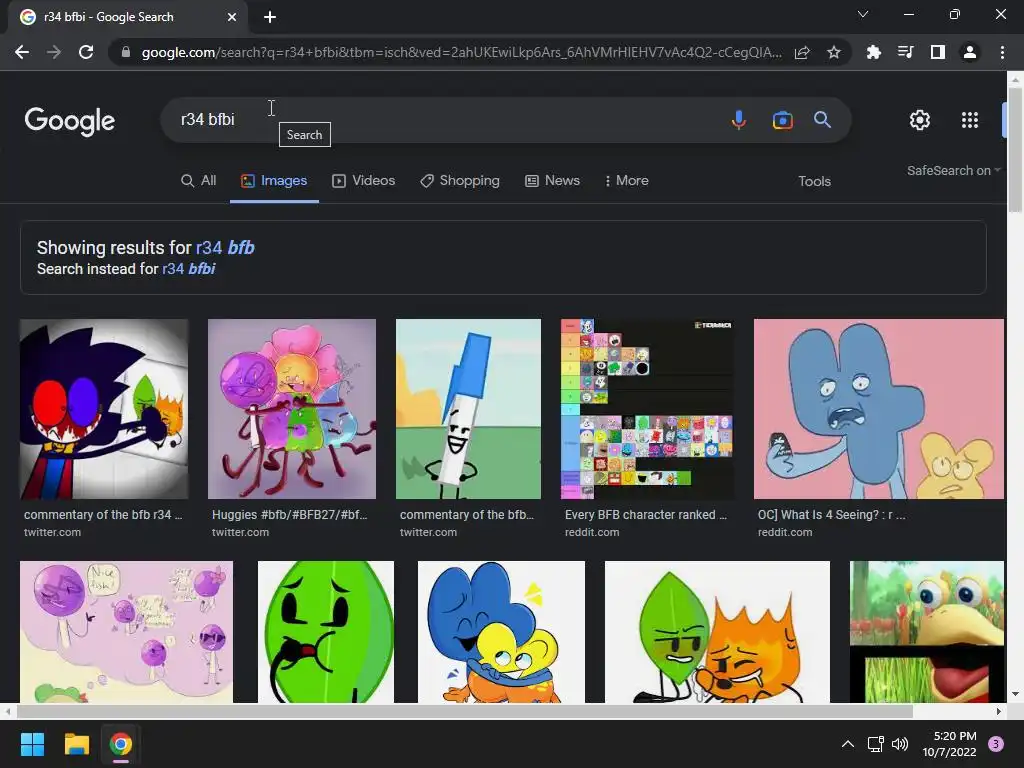Image resolution: width=1024 pixels, height=768 pixels.
Task: Start voice search with the microphone
Action: tap(739, 120)
